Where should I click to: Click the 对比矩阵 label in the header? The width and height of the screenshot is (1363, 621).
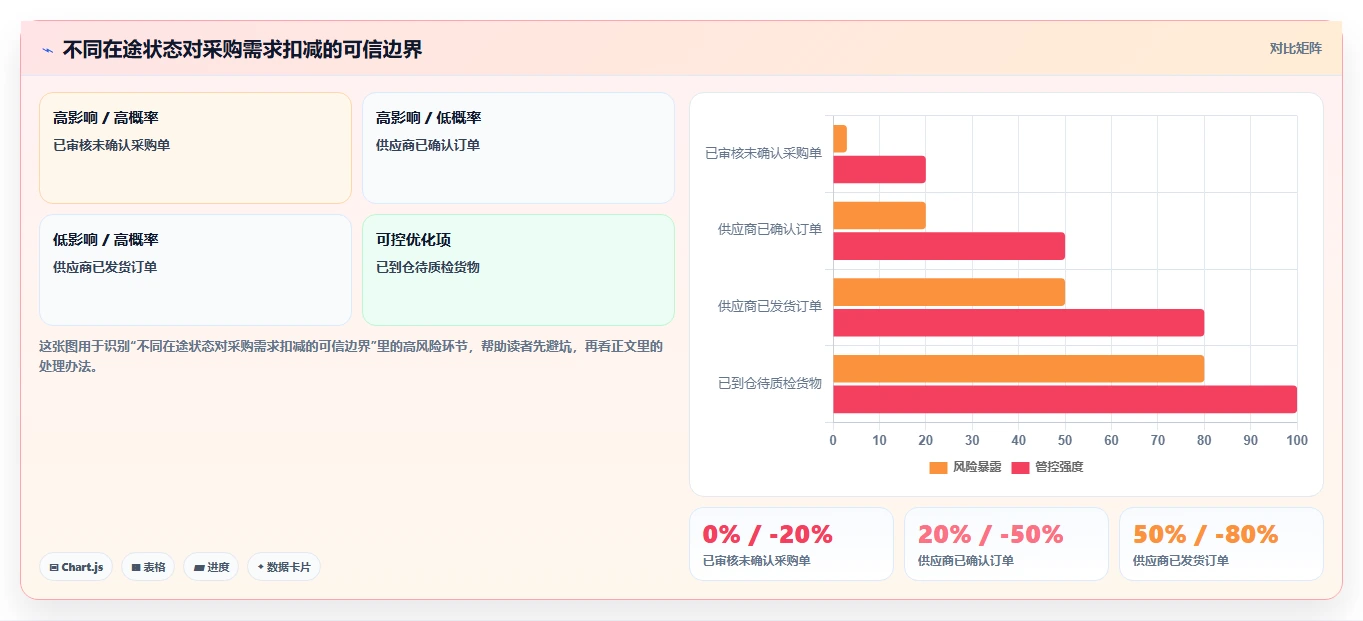pos(1296,48)
